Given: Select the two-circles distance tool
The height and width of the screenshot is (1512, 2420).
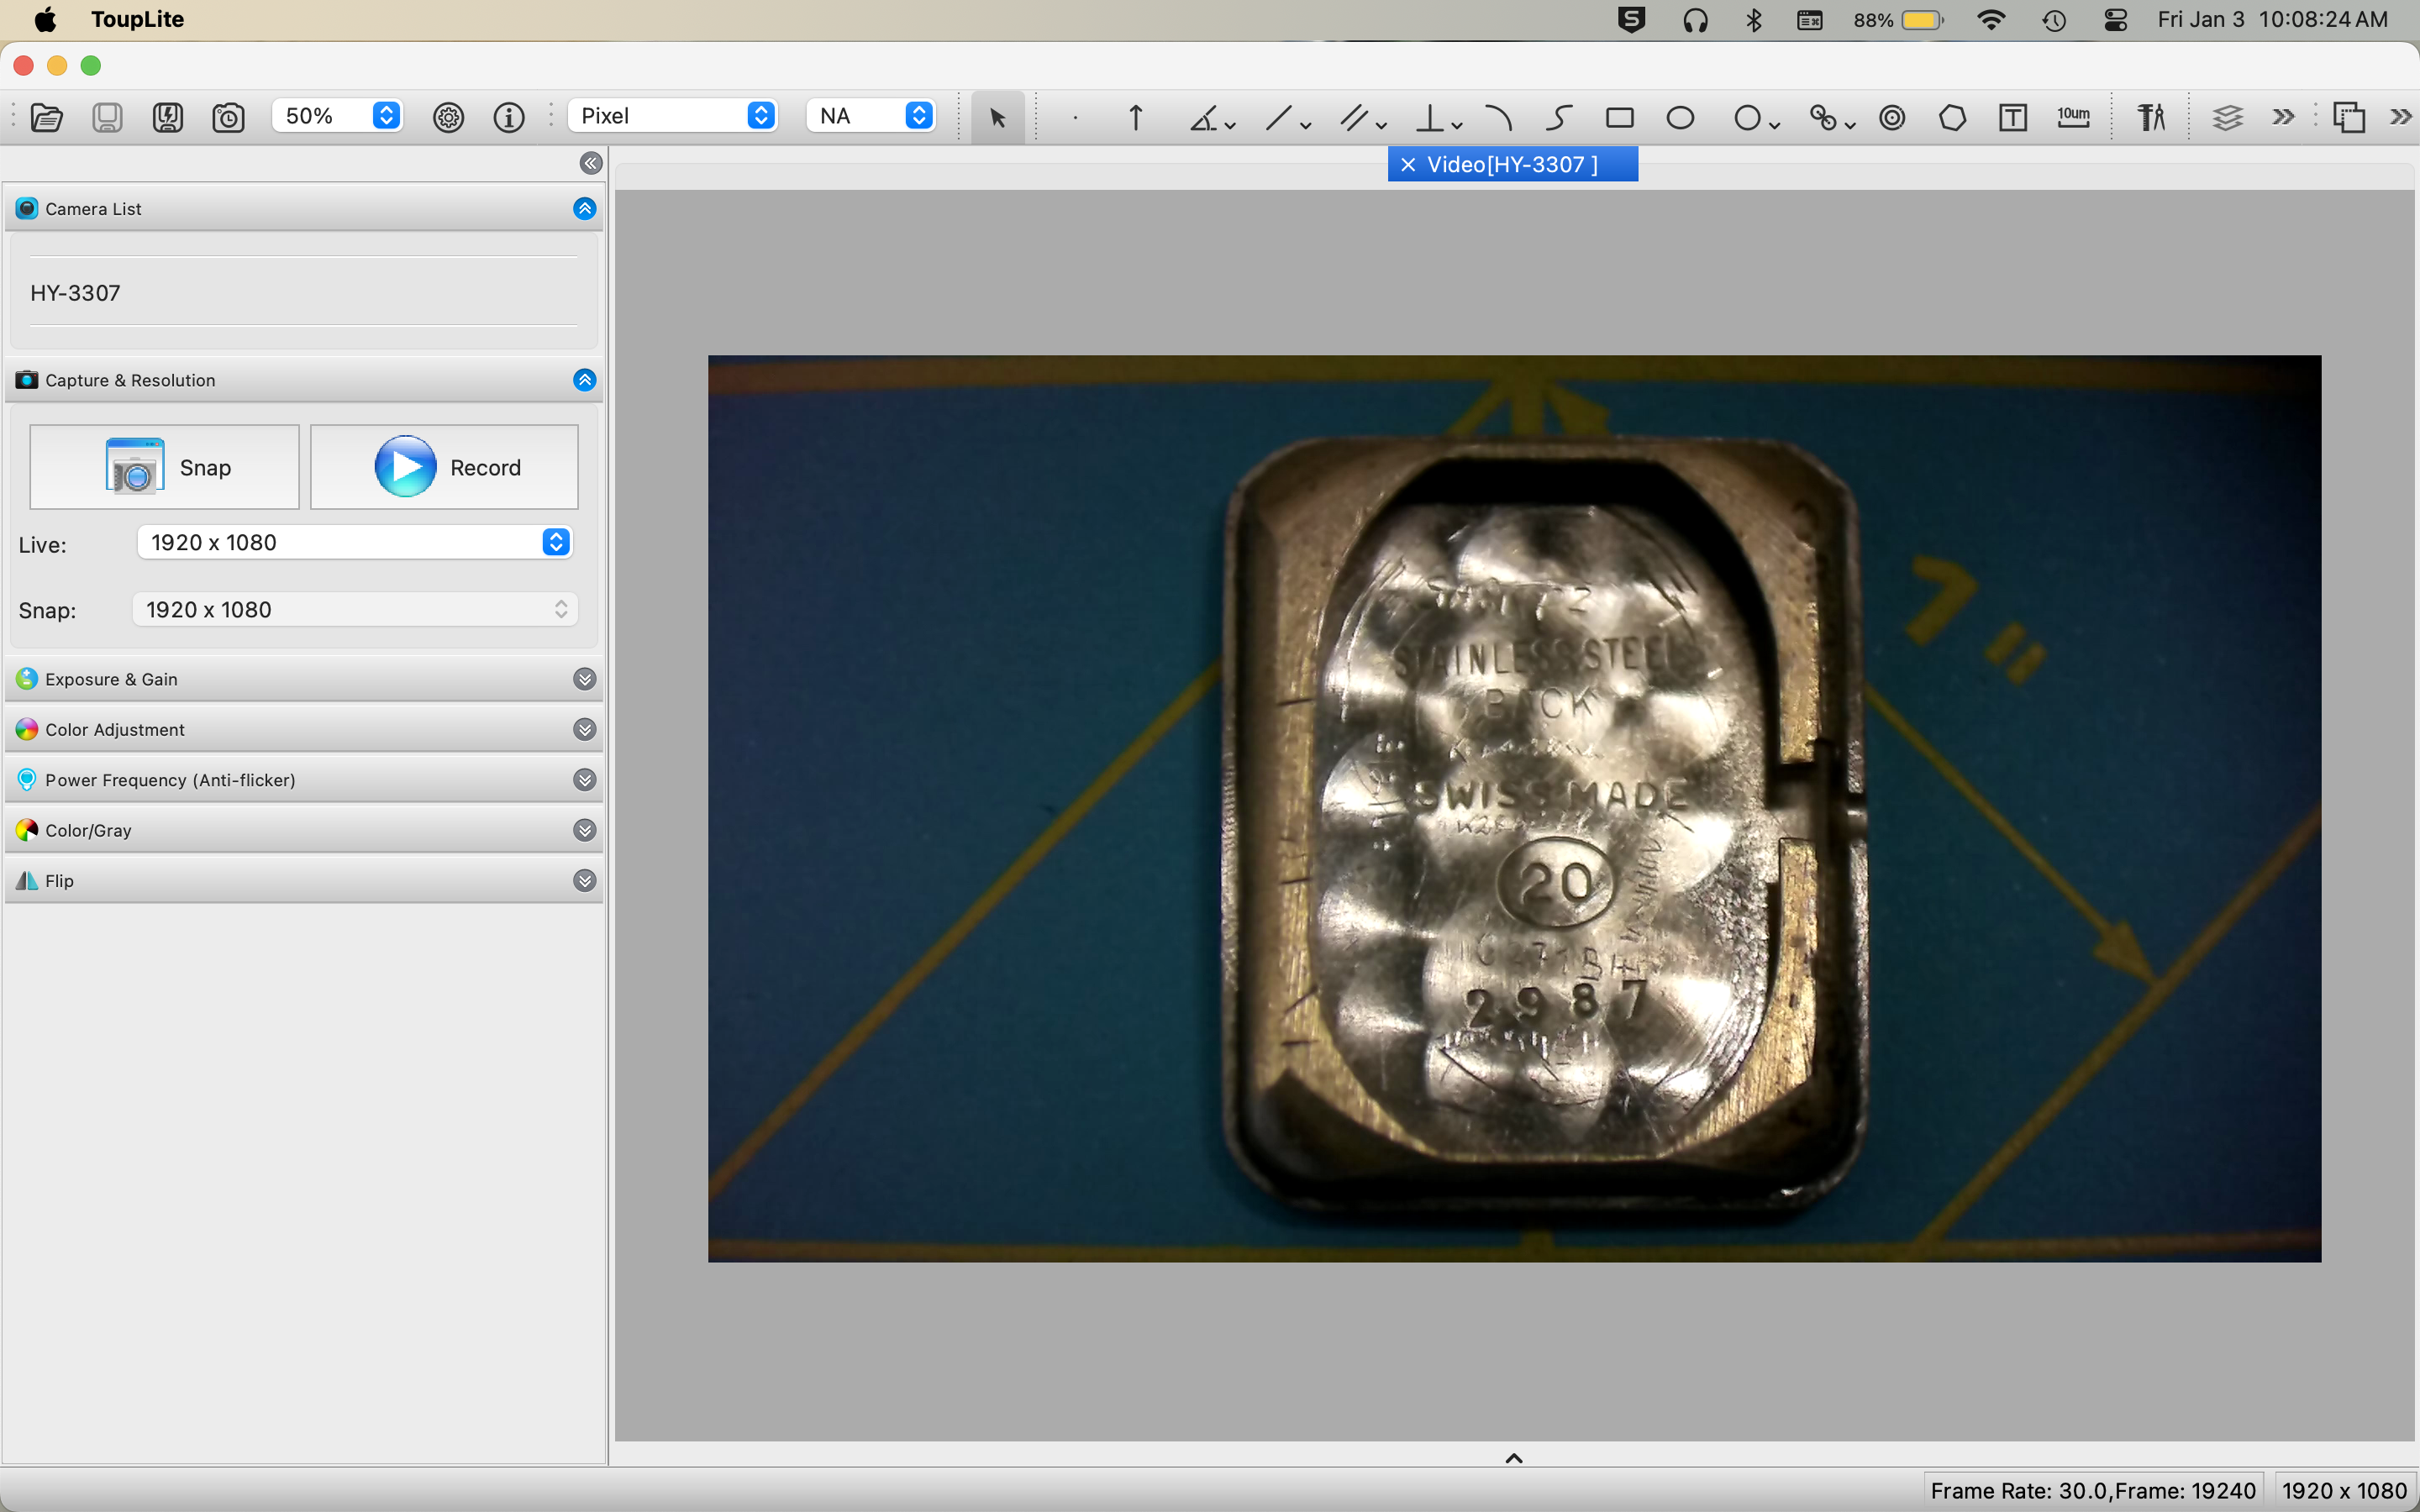Looking at the screenshot, I should (x=1823, y=117).
